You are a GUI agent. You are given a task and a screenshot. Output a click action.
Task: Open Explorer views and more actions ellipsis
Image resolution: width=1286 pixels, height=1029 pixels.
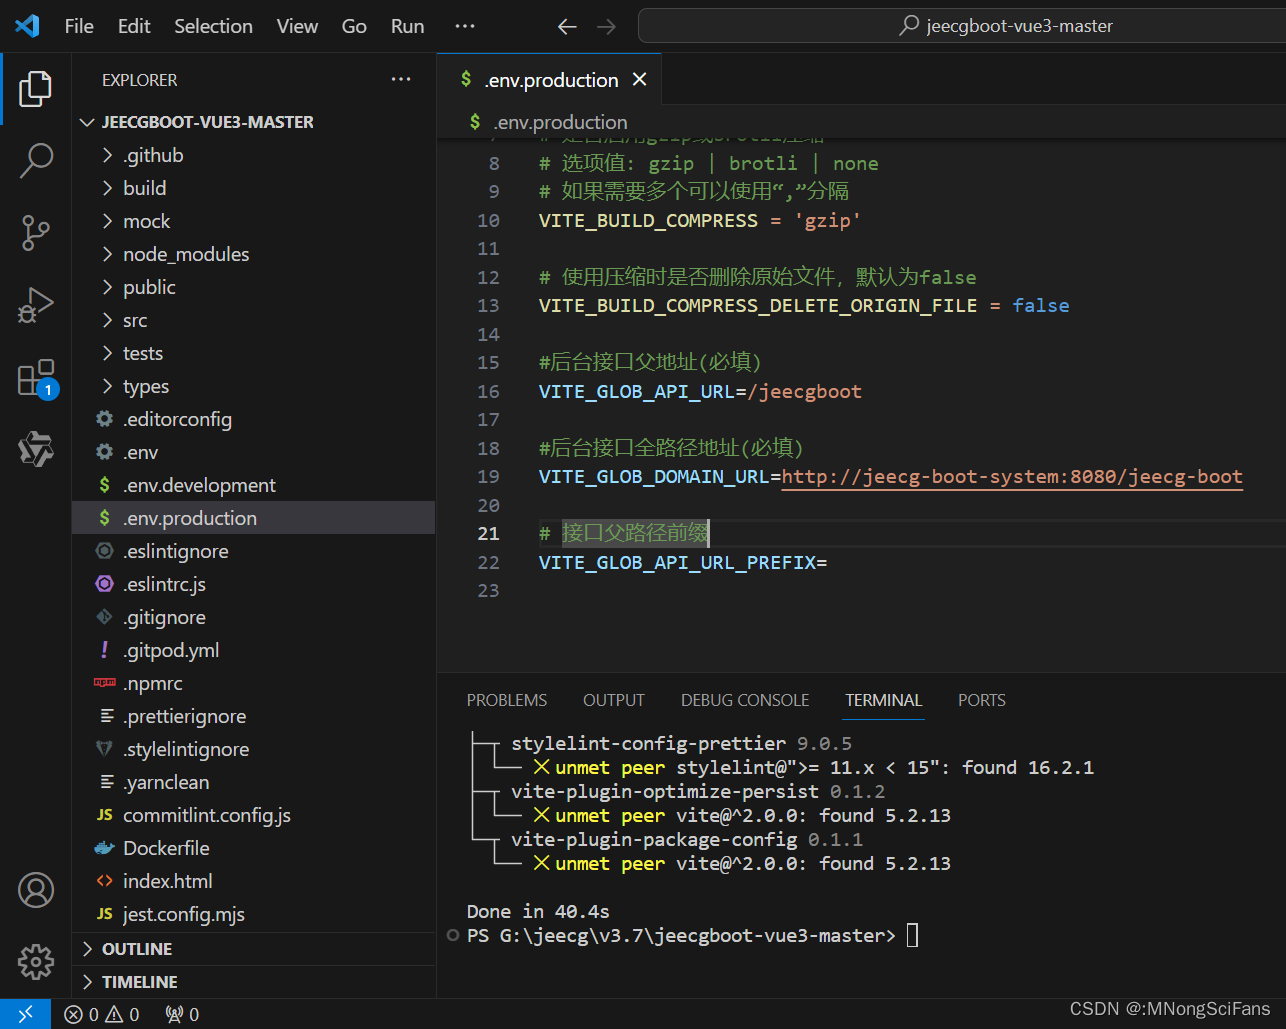pos(401,80)
